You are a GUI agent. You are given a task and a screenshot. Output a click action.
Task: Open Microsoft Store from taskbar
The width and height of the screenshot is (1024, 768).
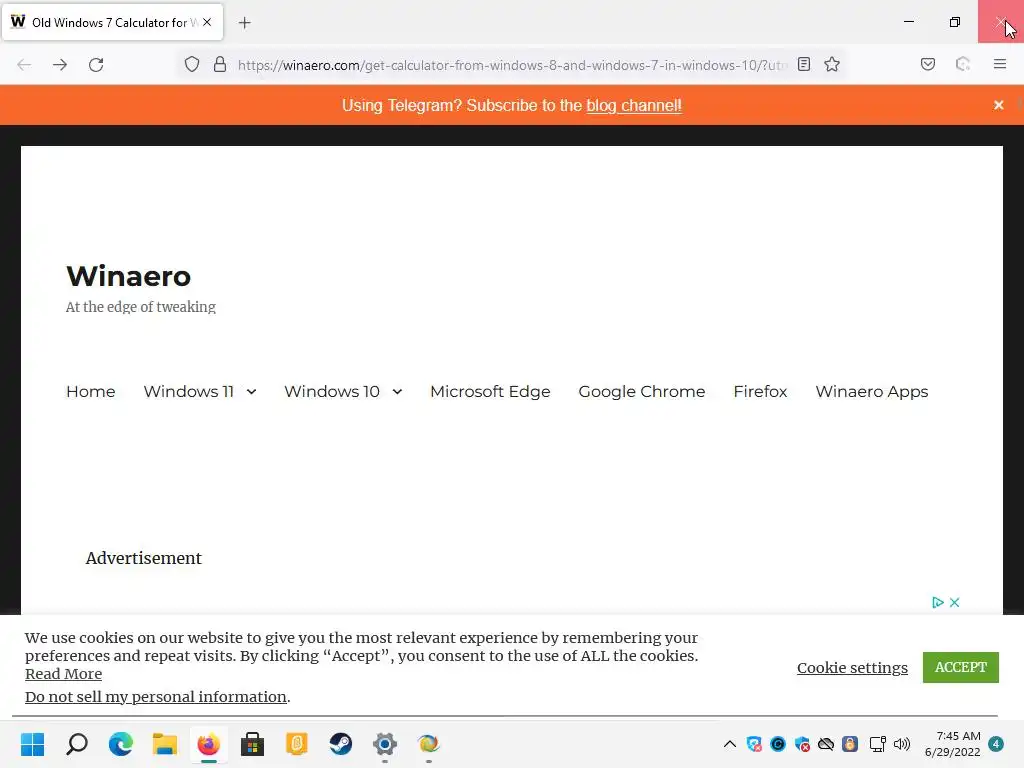[x=252, y=744]
